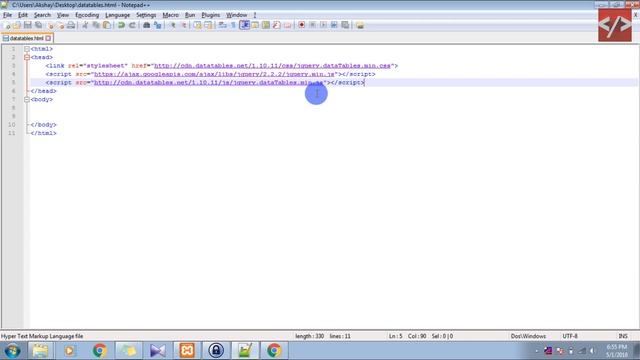
Task: Click the Close document toolbar icon
Action: pyautogui.click(x=51, y=25)
